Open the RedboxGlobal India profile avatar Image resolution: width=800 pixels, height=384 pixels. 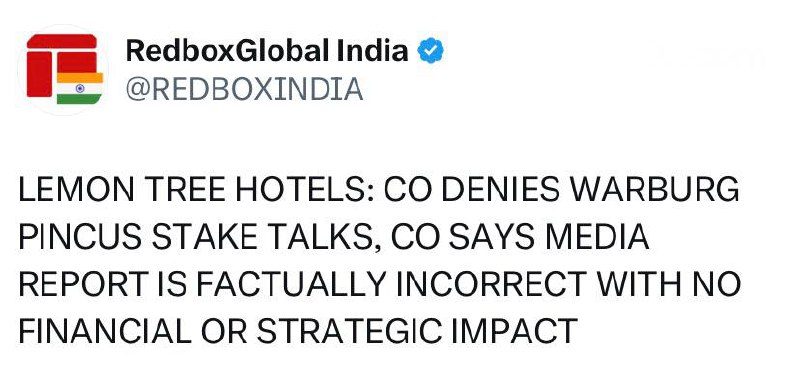pos(63,69)
